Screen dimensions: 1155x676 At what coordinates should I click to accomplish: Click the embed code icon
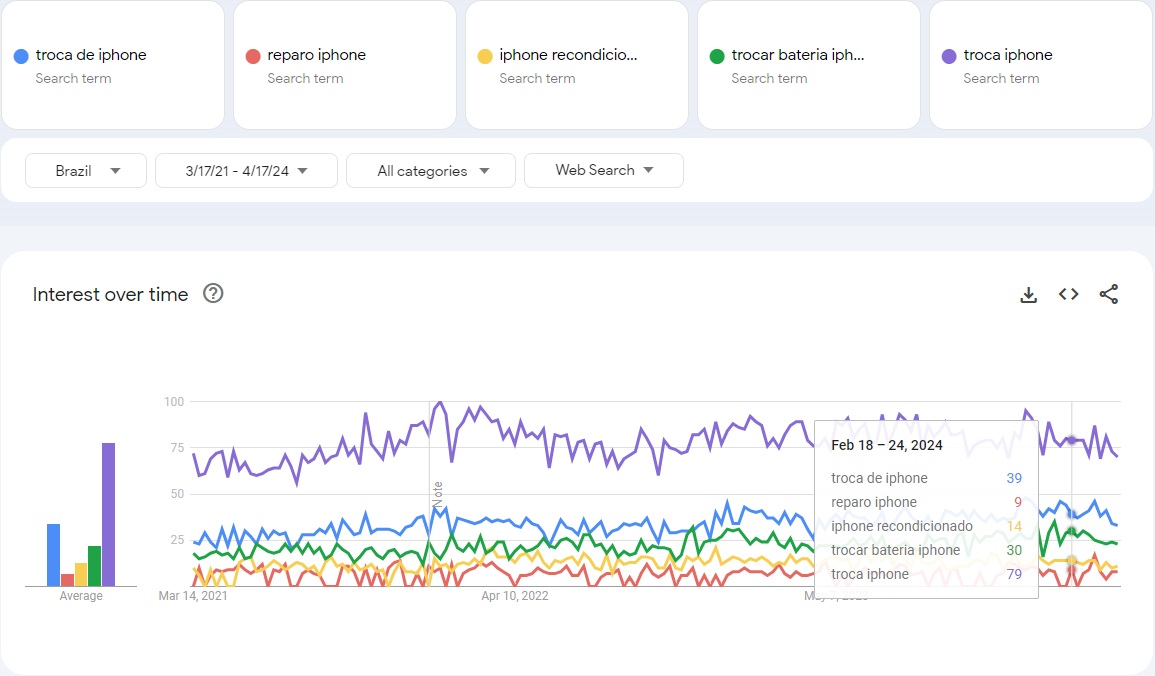(x=1068, y=295)
